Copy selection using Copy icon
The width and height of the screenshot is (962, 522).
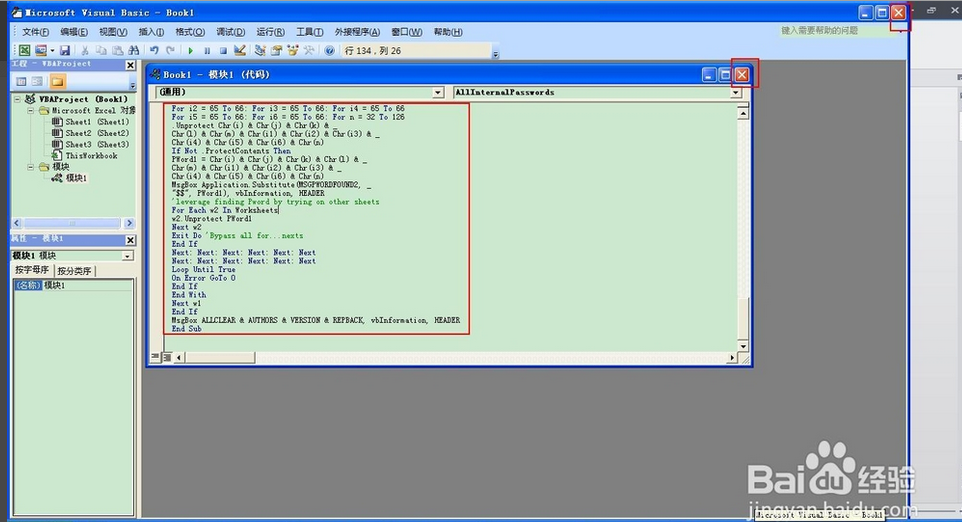(101, 50)
